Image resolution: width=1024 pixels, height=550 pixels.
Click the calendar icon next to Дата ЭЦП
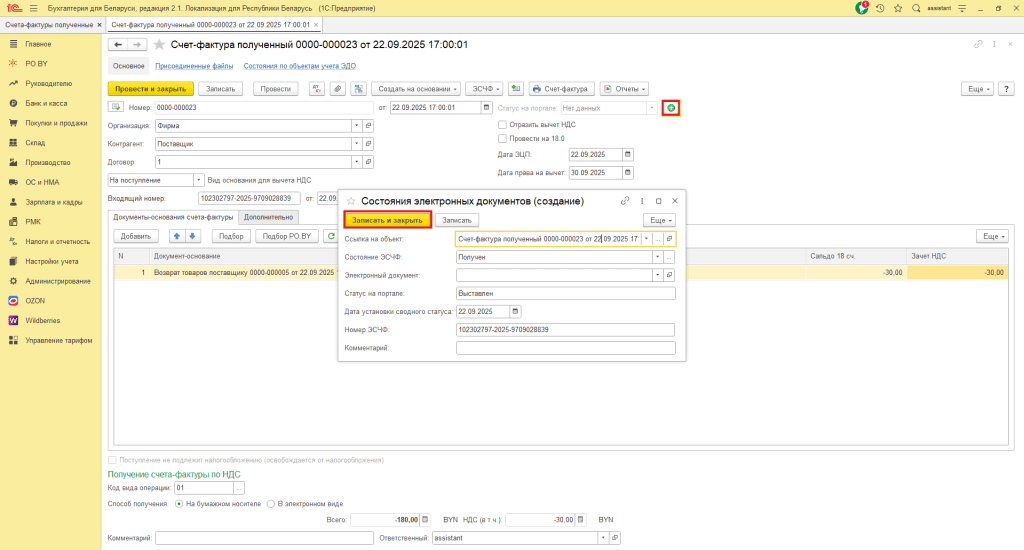627,155
